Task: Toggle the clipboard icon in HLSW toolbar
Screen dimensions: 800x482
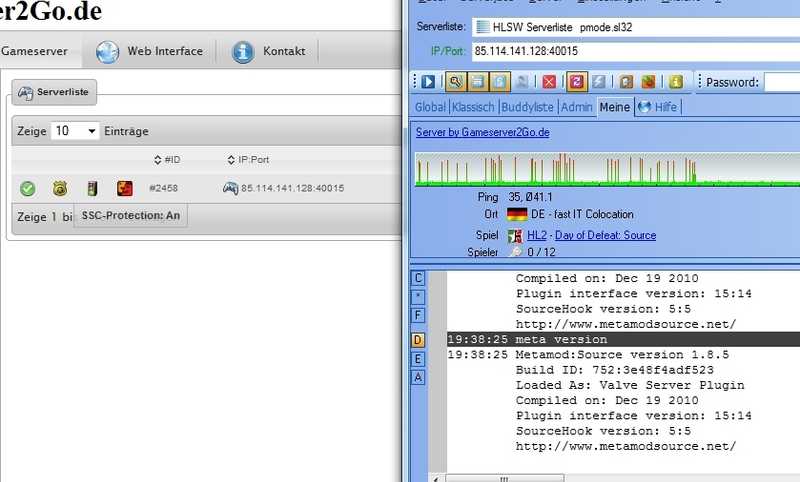Action: tap(500, 82)
